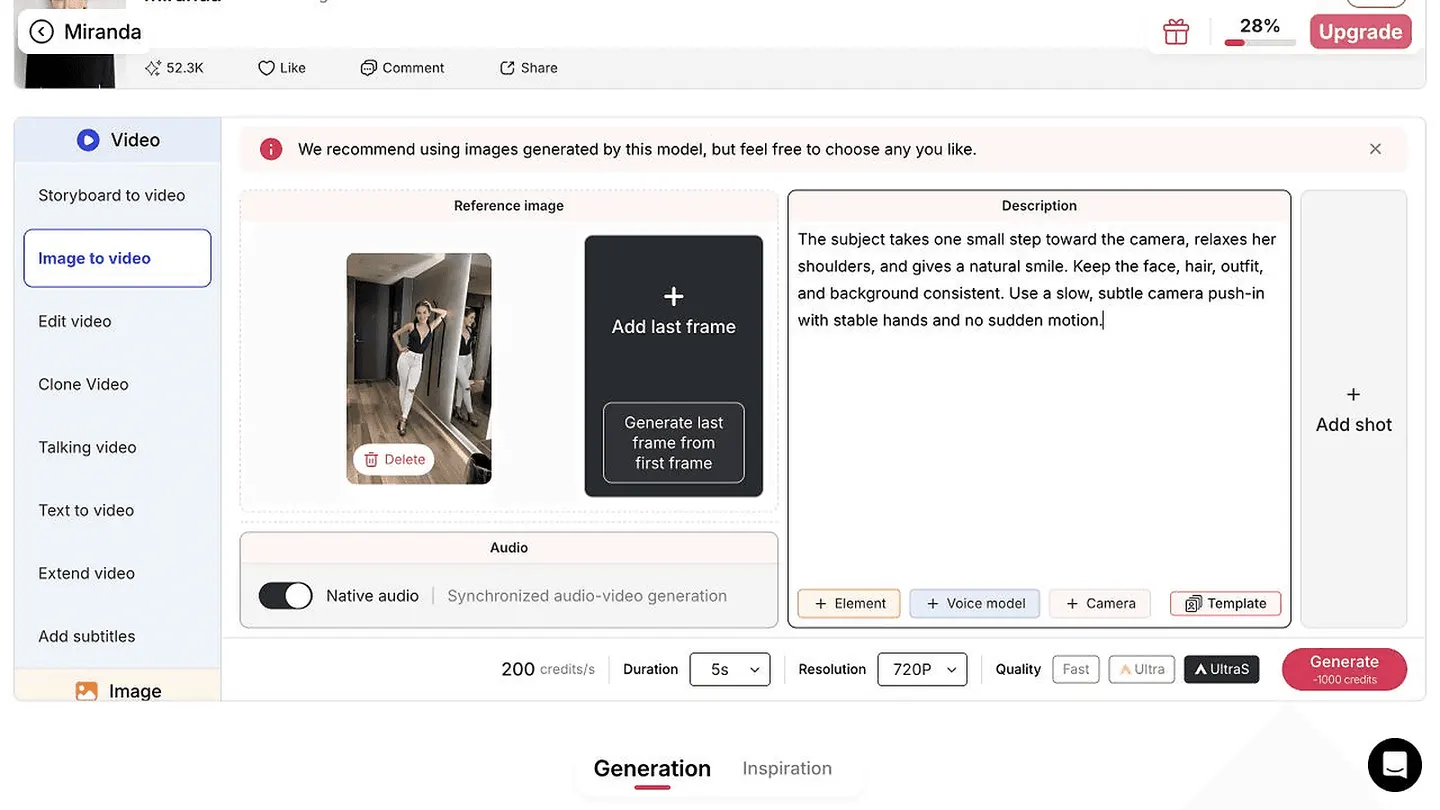This screenshot has width=1440, height=810.
Task: Choose Clone Video from sidebar
Action: pyautogui.click(x=83, y=384)
